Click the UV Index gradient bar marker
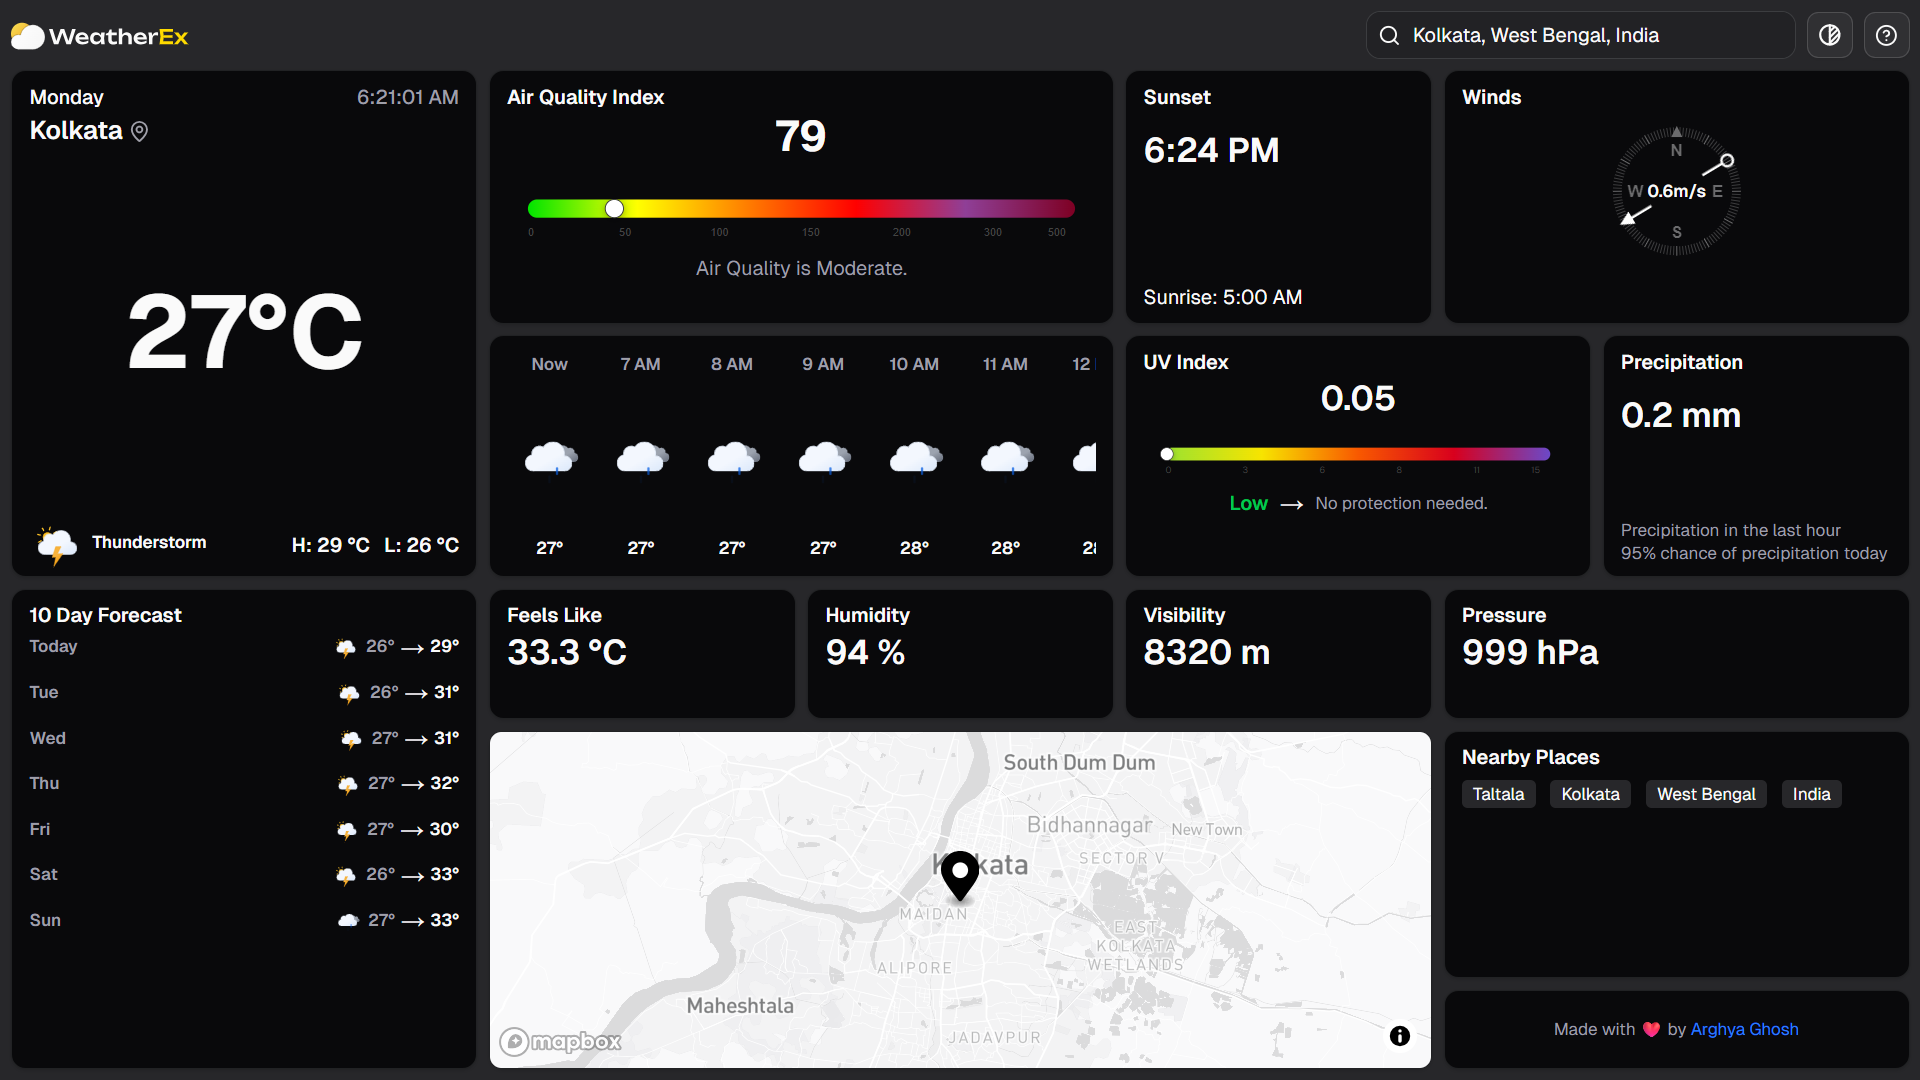The width and height of the screenshot is (1920, 1080). click(1167, 454)
